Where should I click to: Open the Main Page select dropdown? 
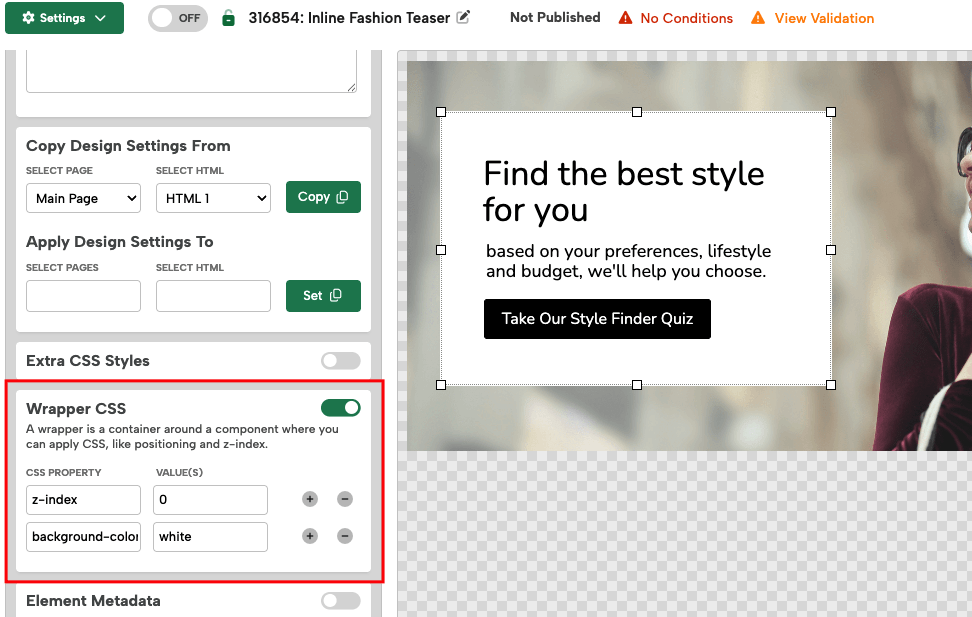click(83, 198)
